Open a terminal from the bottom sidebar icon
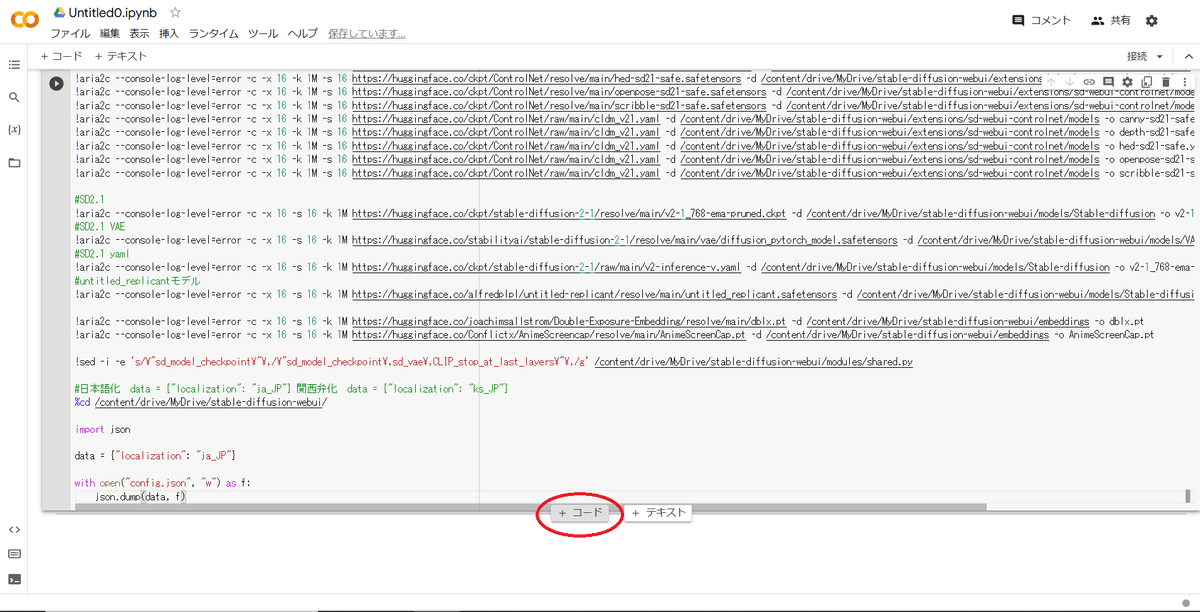This screenshot has height=612, width=1200. (14, 578)
